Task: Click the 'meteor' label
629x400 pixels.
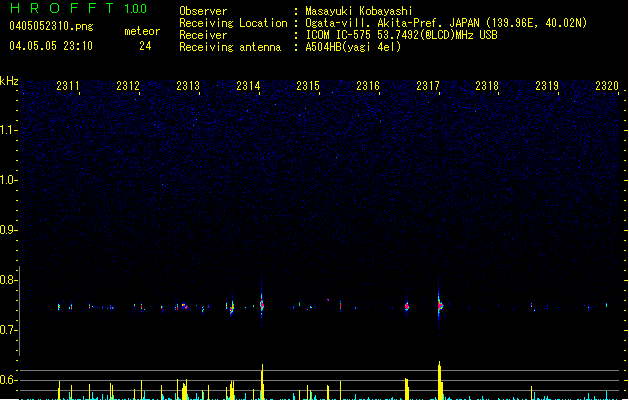Action: [142, 31]
